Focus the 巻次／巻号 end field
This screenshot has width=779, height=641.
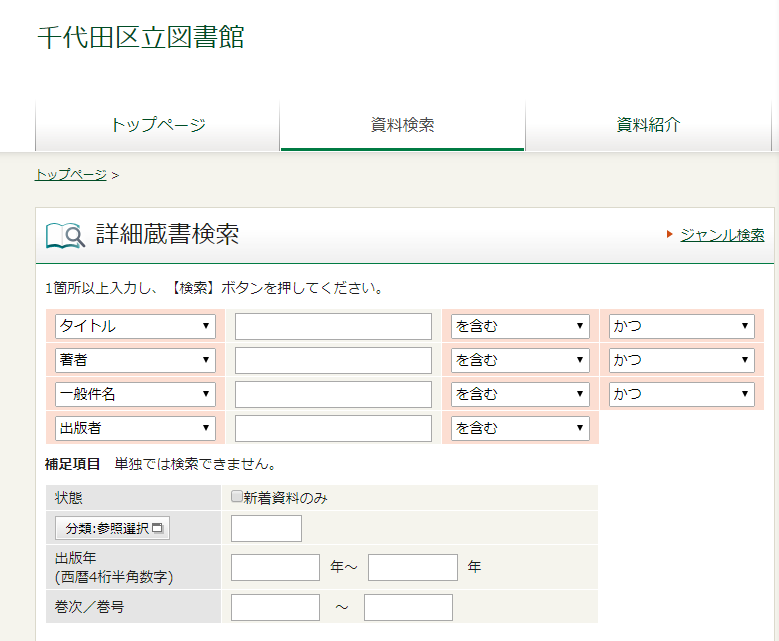tap(408, 607)
